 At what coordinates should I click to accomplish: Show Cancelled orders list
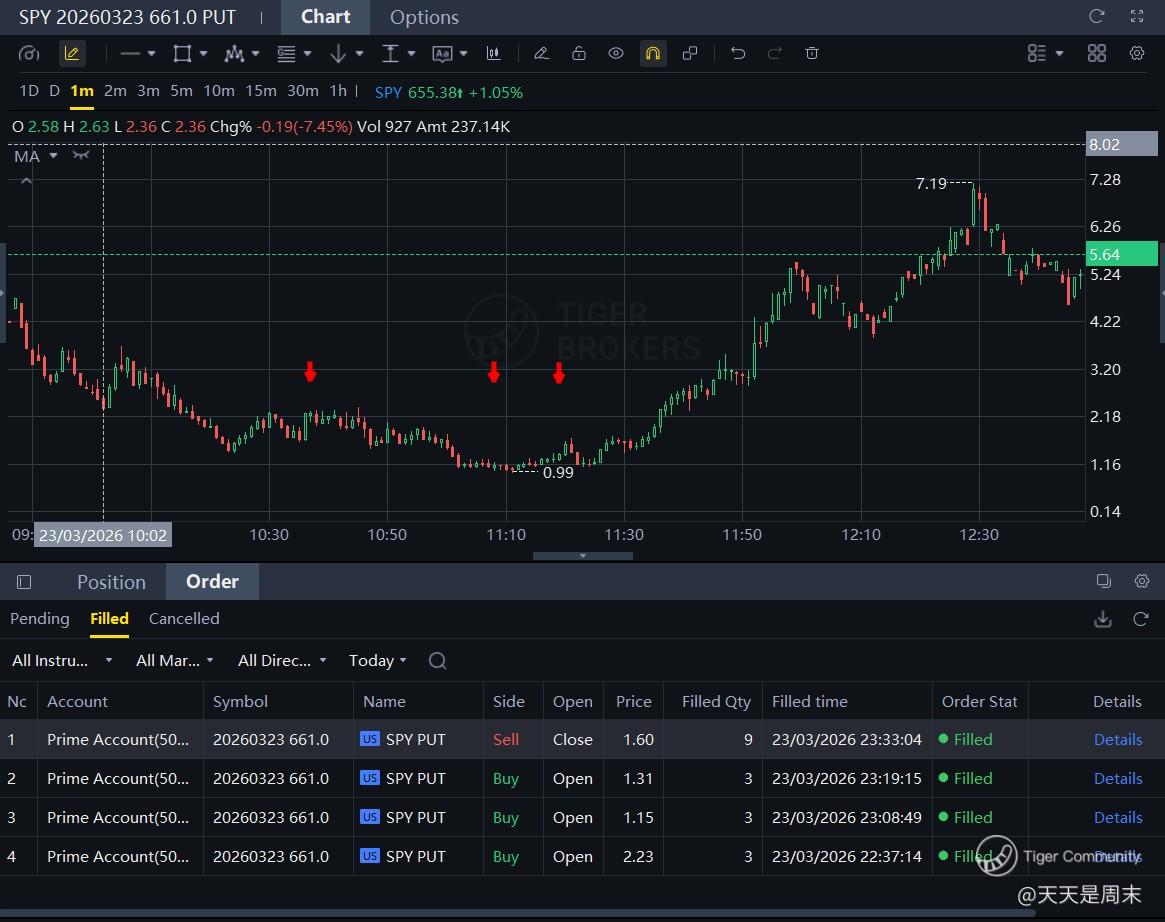pos(184,619)
